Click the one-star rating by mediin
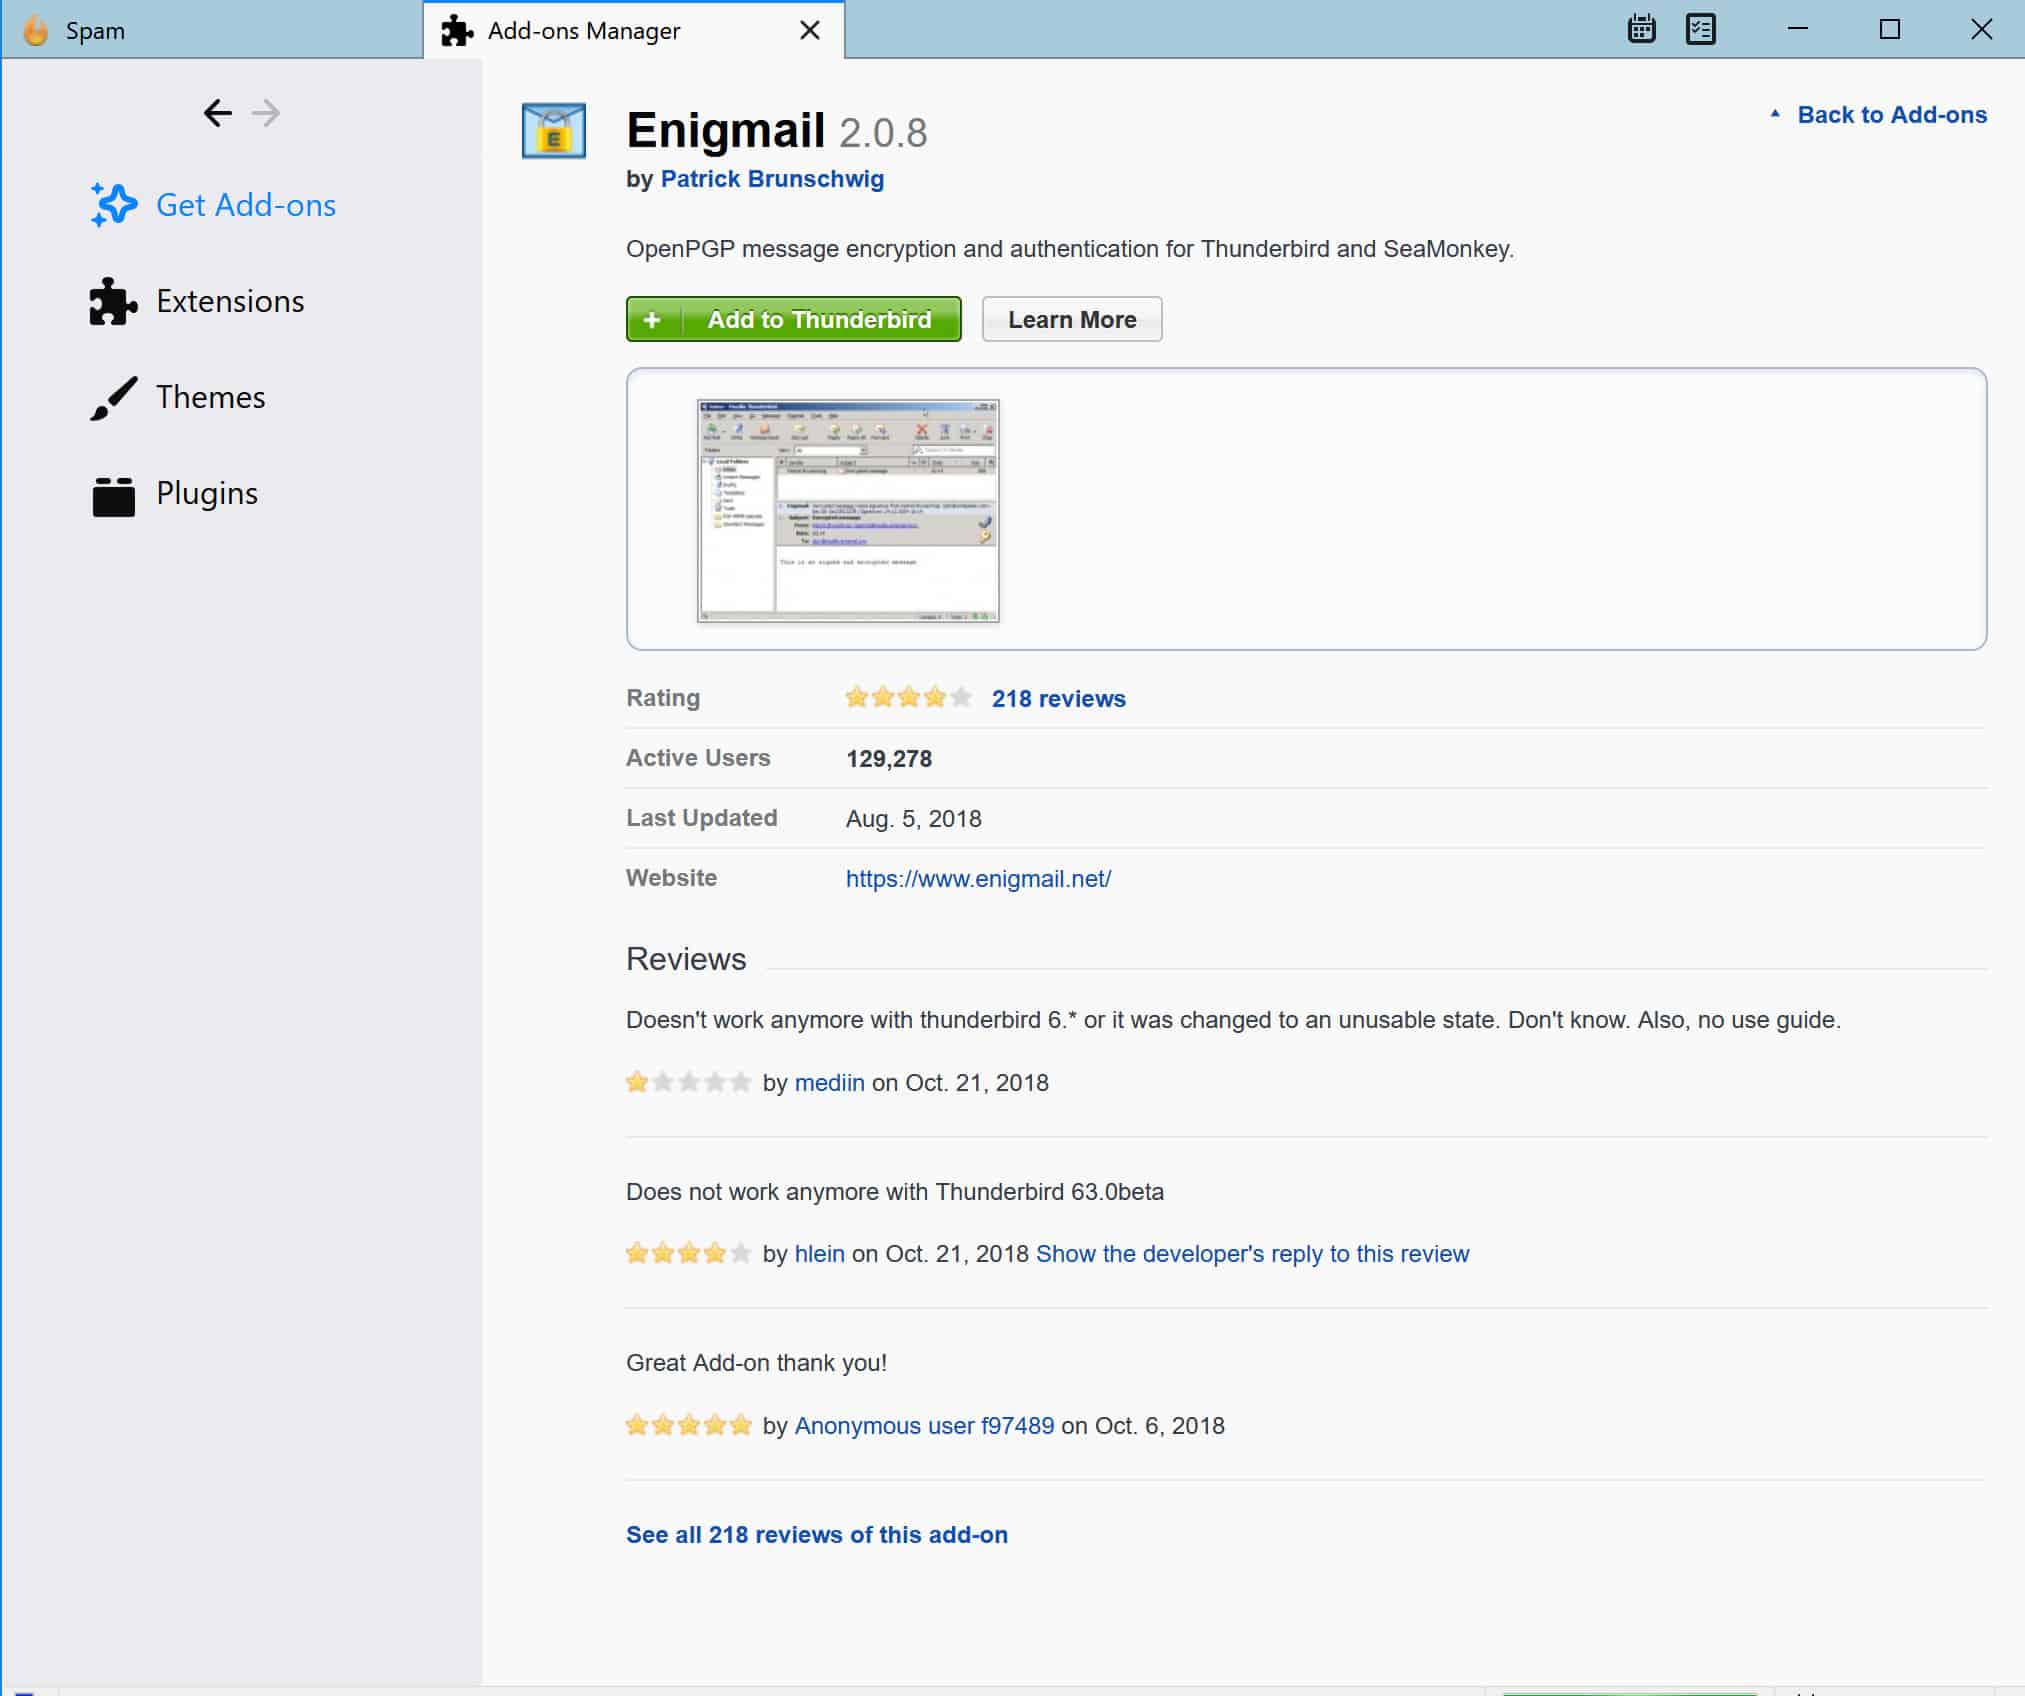2025x1696 pixels. pos(688,1082)
